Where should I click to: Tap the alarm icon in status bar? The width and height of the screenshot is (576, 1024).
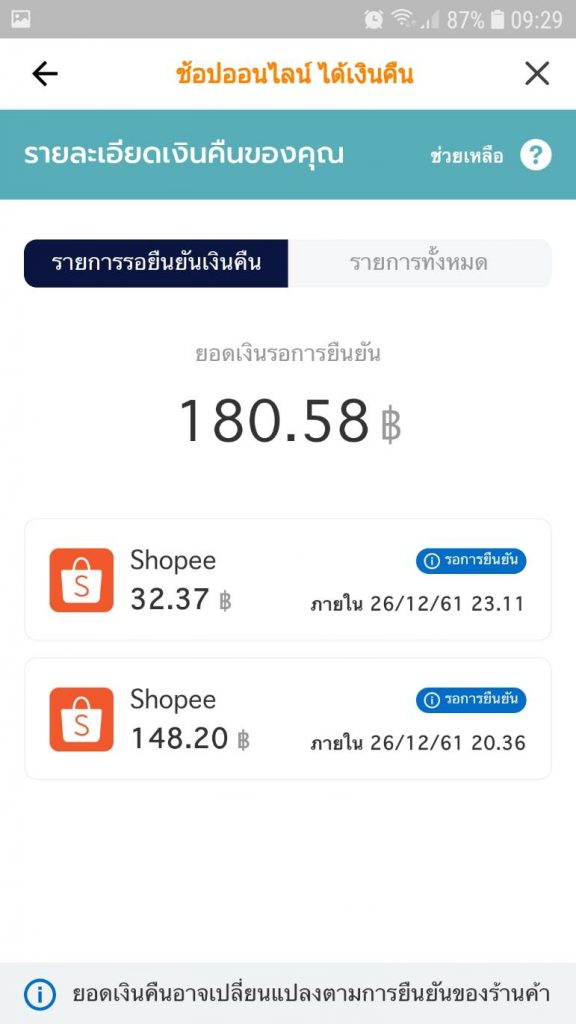(x=374, y=20)
